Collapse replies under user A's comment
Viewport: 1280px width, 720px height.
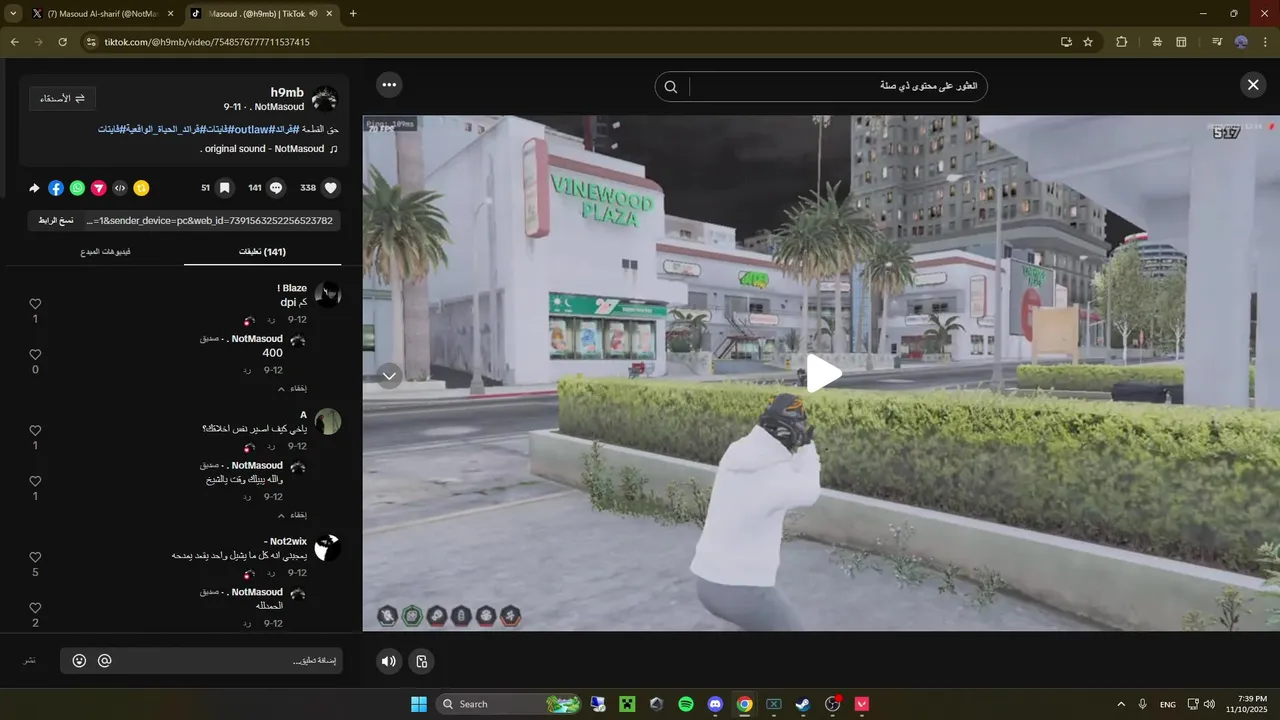point(292,515)
